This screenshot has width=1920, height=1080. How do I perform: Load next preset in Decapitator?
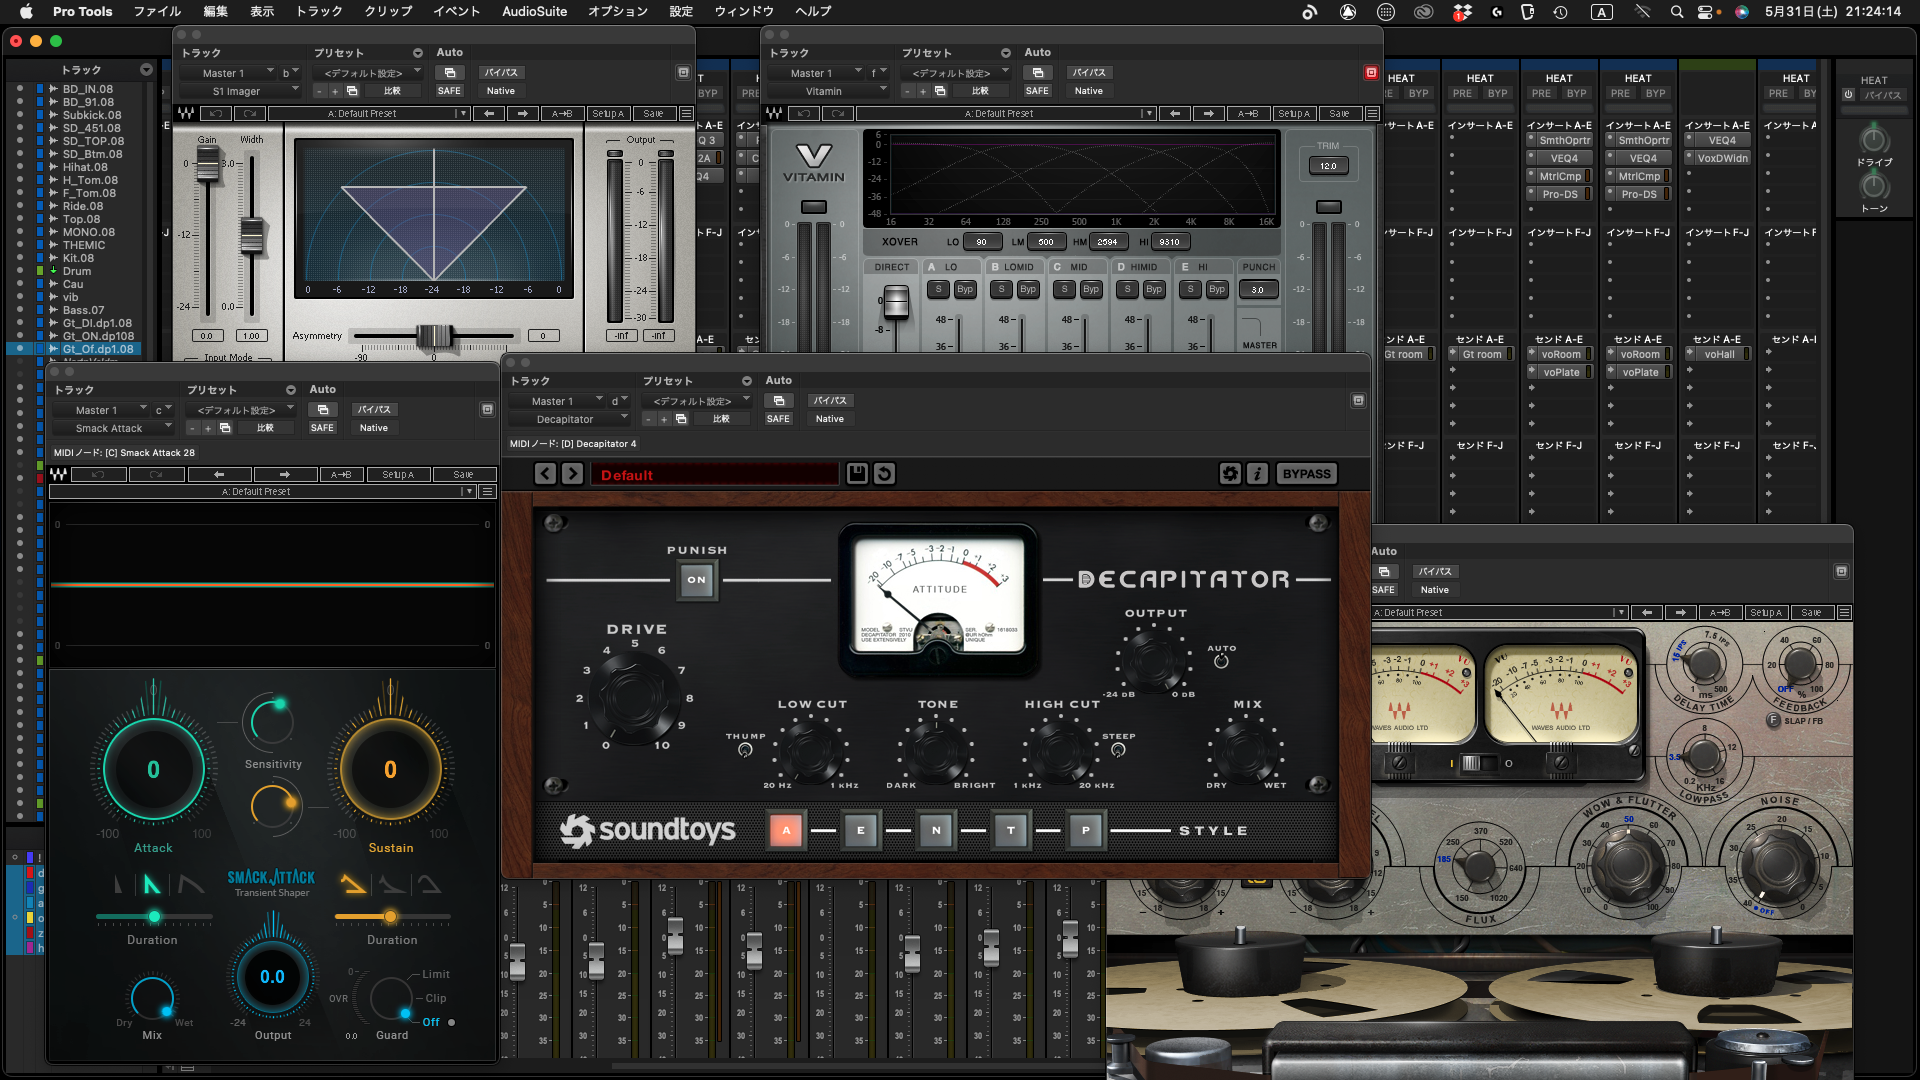[572, 474]
